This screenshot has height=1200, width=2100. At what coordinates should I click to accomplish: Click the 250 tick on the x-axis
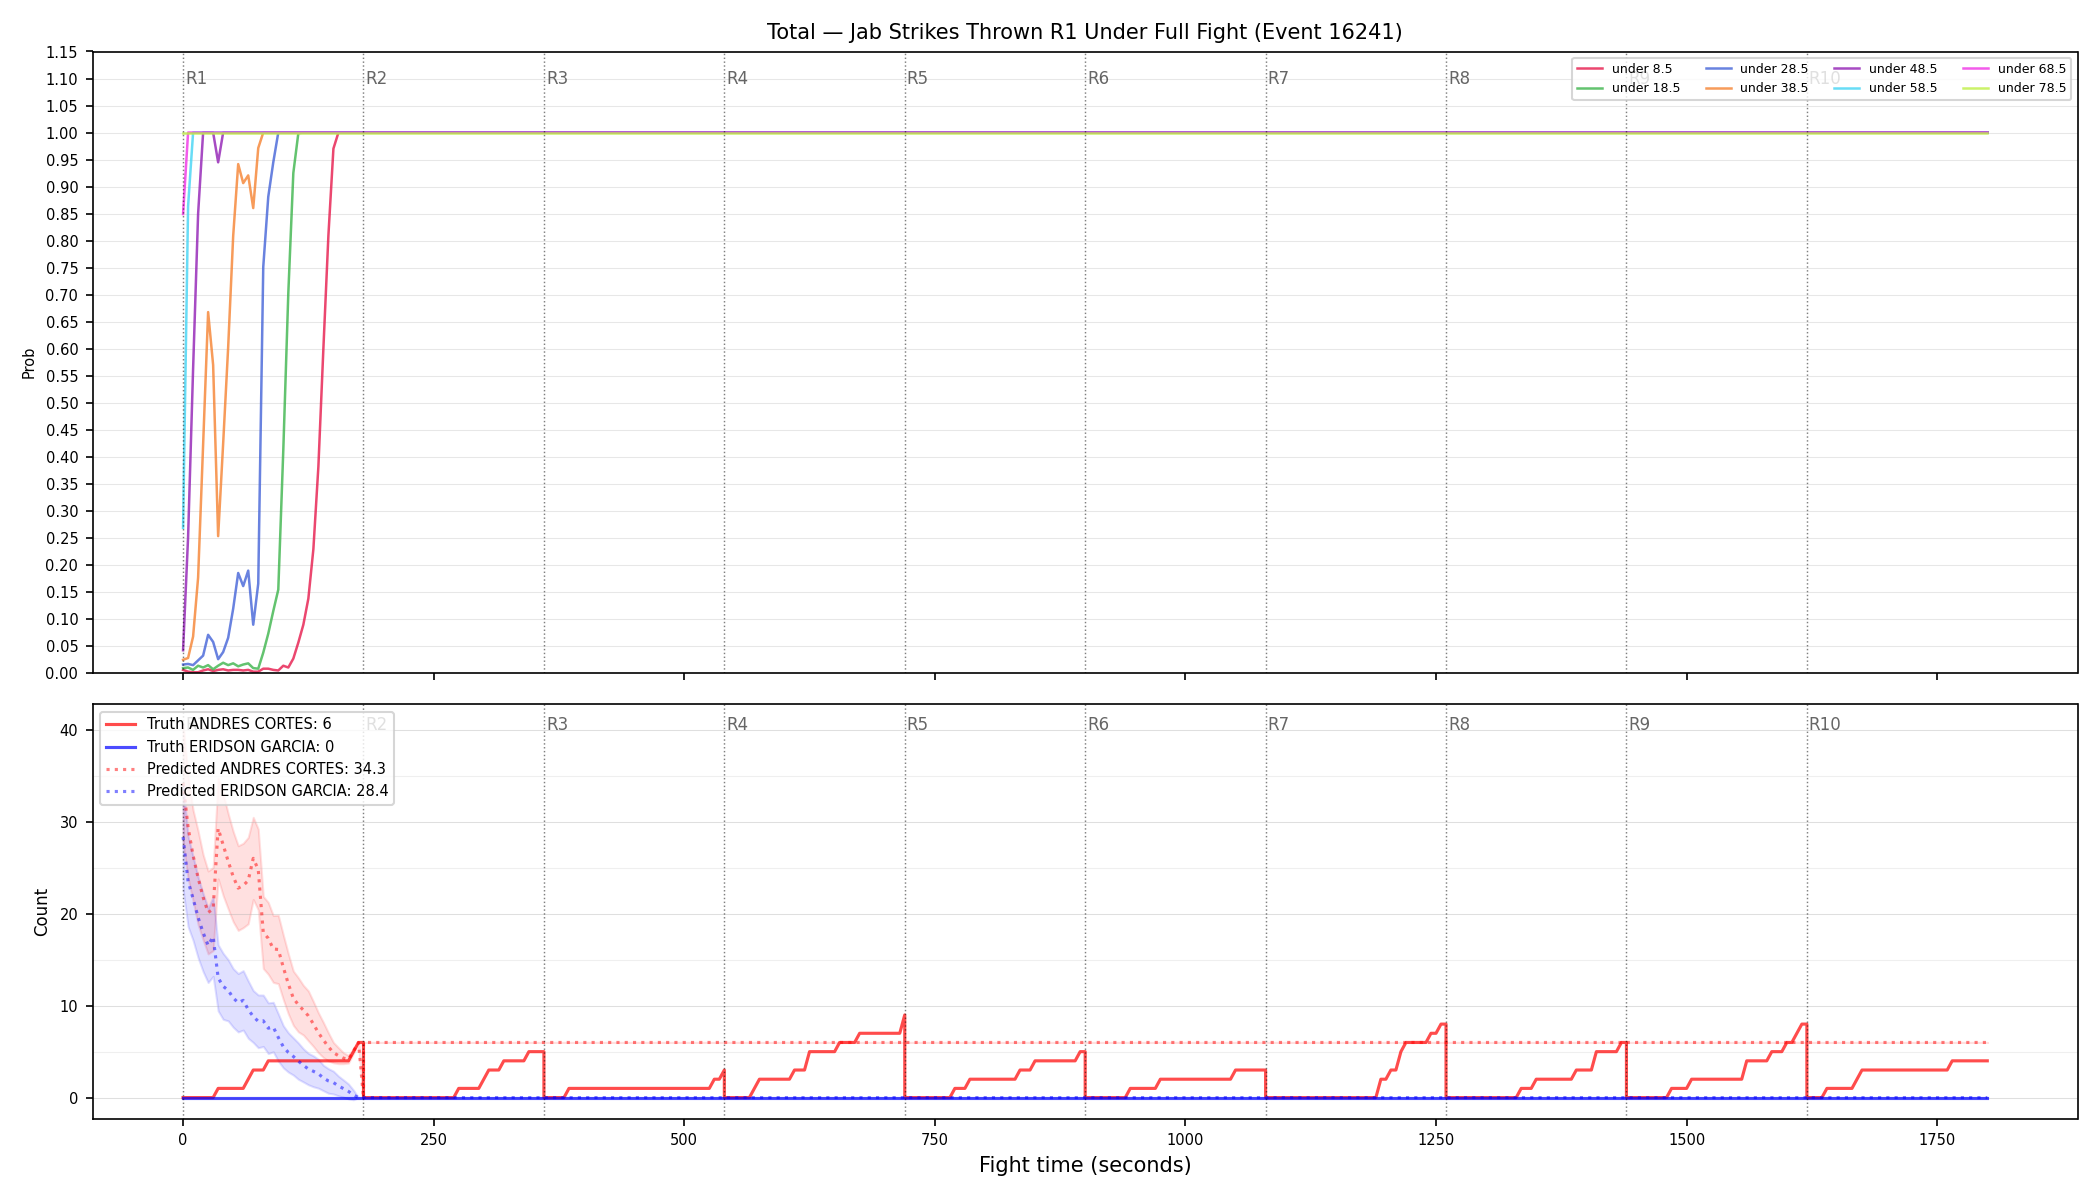pyautogui.click(x=433, y=1139)
